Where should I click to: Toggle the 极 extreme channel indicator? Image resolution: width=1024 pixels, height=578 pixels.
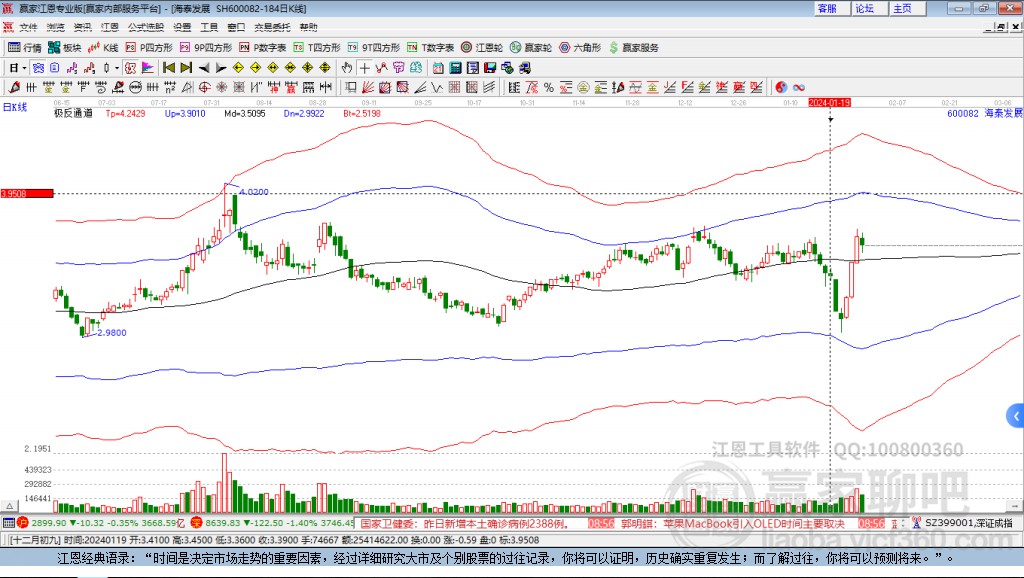[x=130, y=68]
